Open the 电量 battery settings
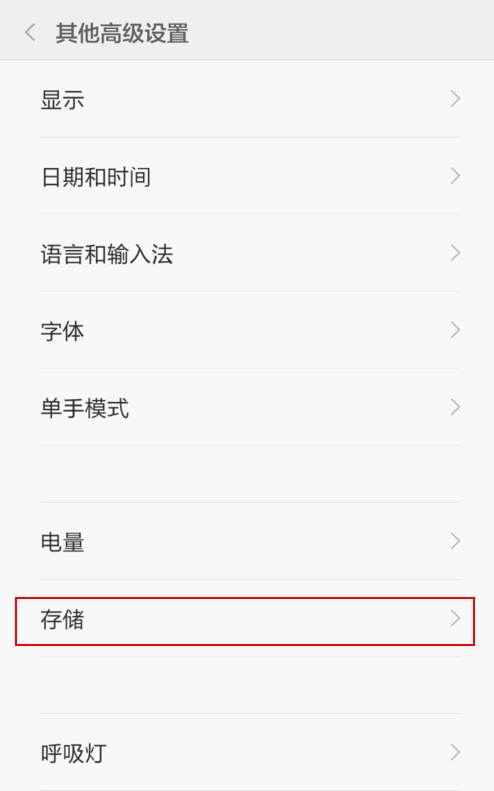Image resolution: width=494 pixels, height=791 pixels. tap(247, 541)
